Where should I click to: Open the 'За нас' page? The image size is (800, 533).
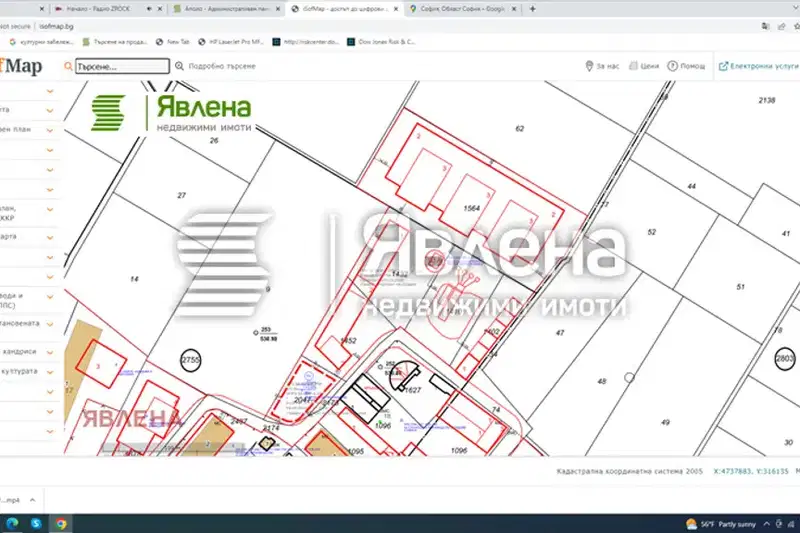pos(608,66)
